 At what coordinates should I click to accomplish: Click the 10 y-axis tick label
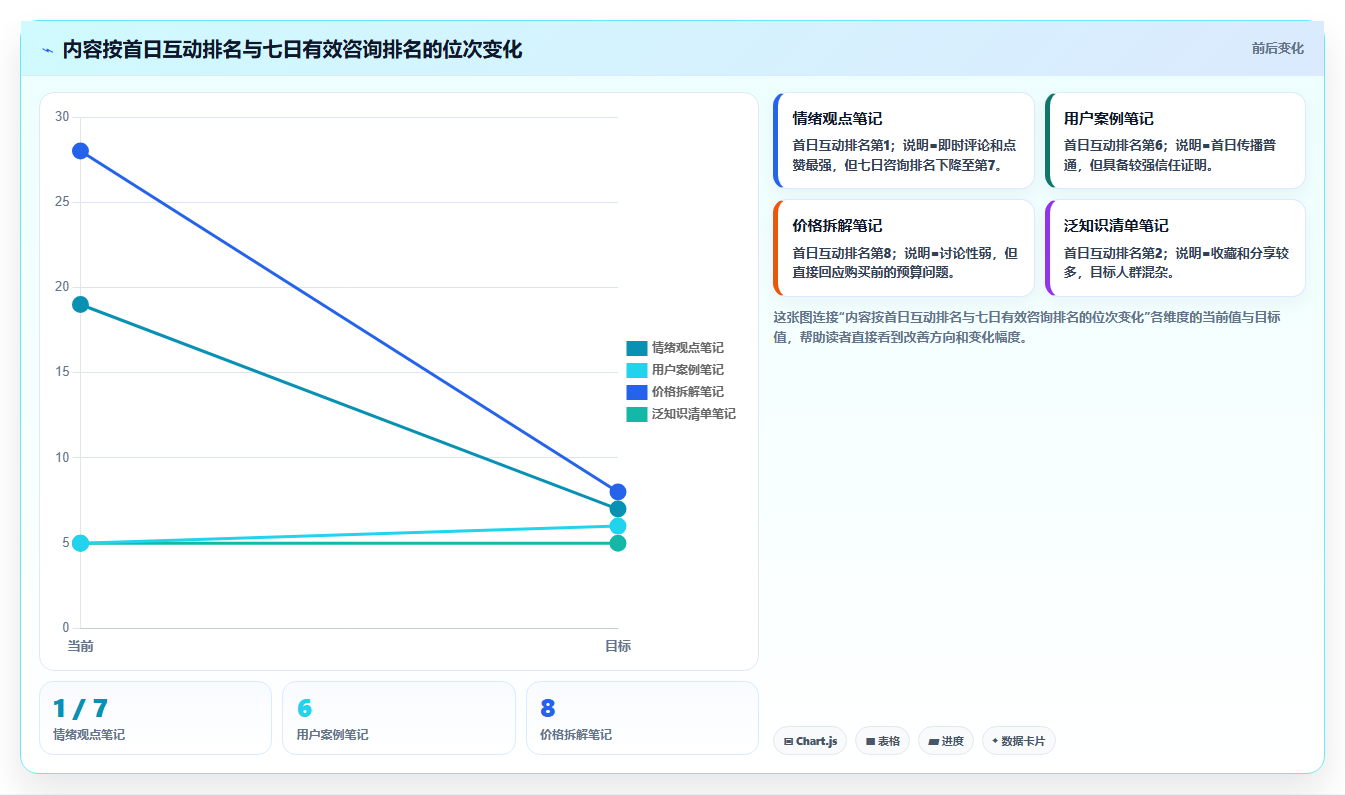62,458
